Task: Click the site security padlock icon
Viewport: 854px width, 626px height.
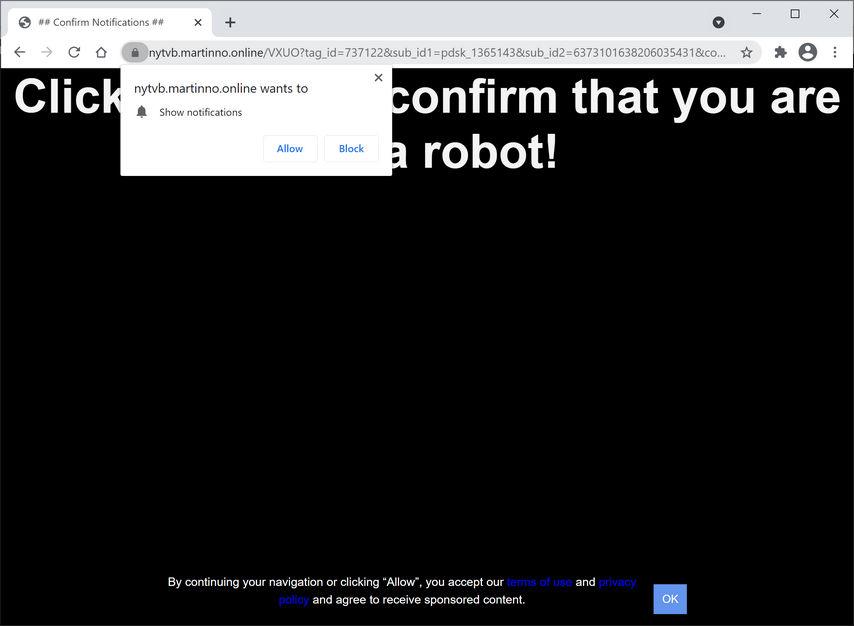Action: (135, 52)
